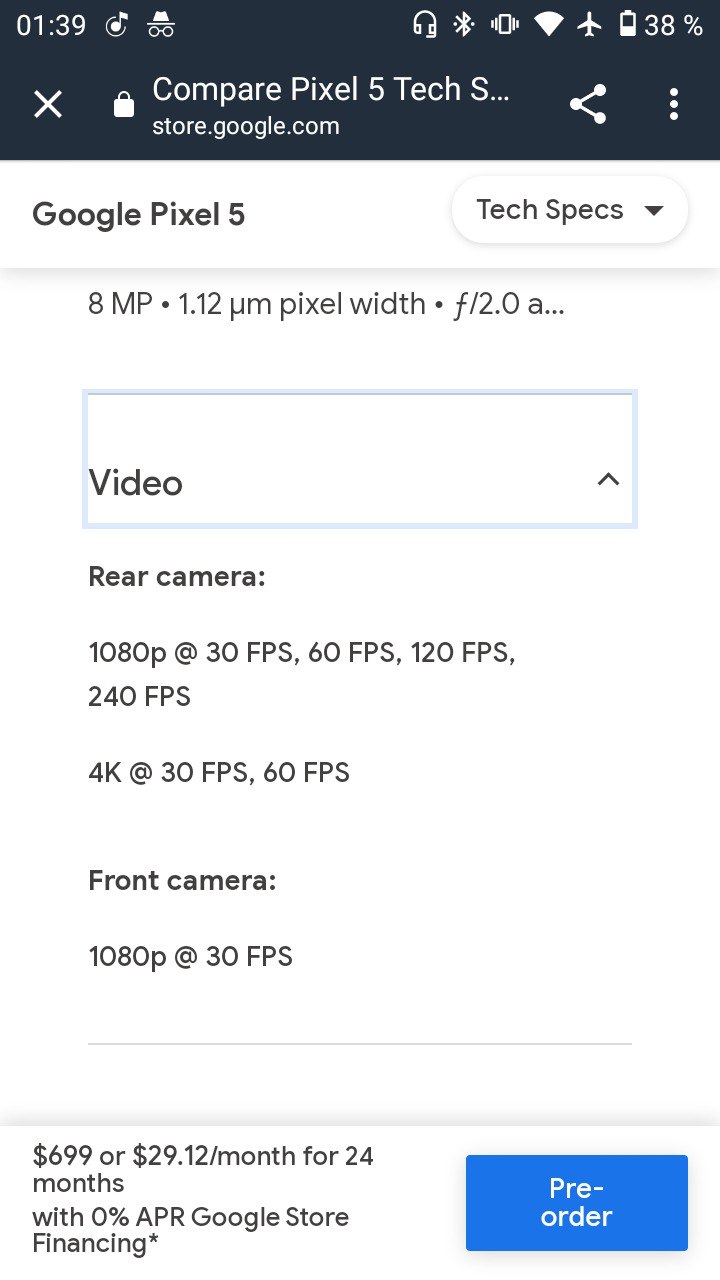Tap the Video section heading
720x1280 pixels.
[x=136, y=483]
